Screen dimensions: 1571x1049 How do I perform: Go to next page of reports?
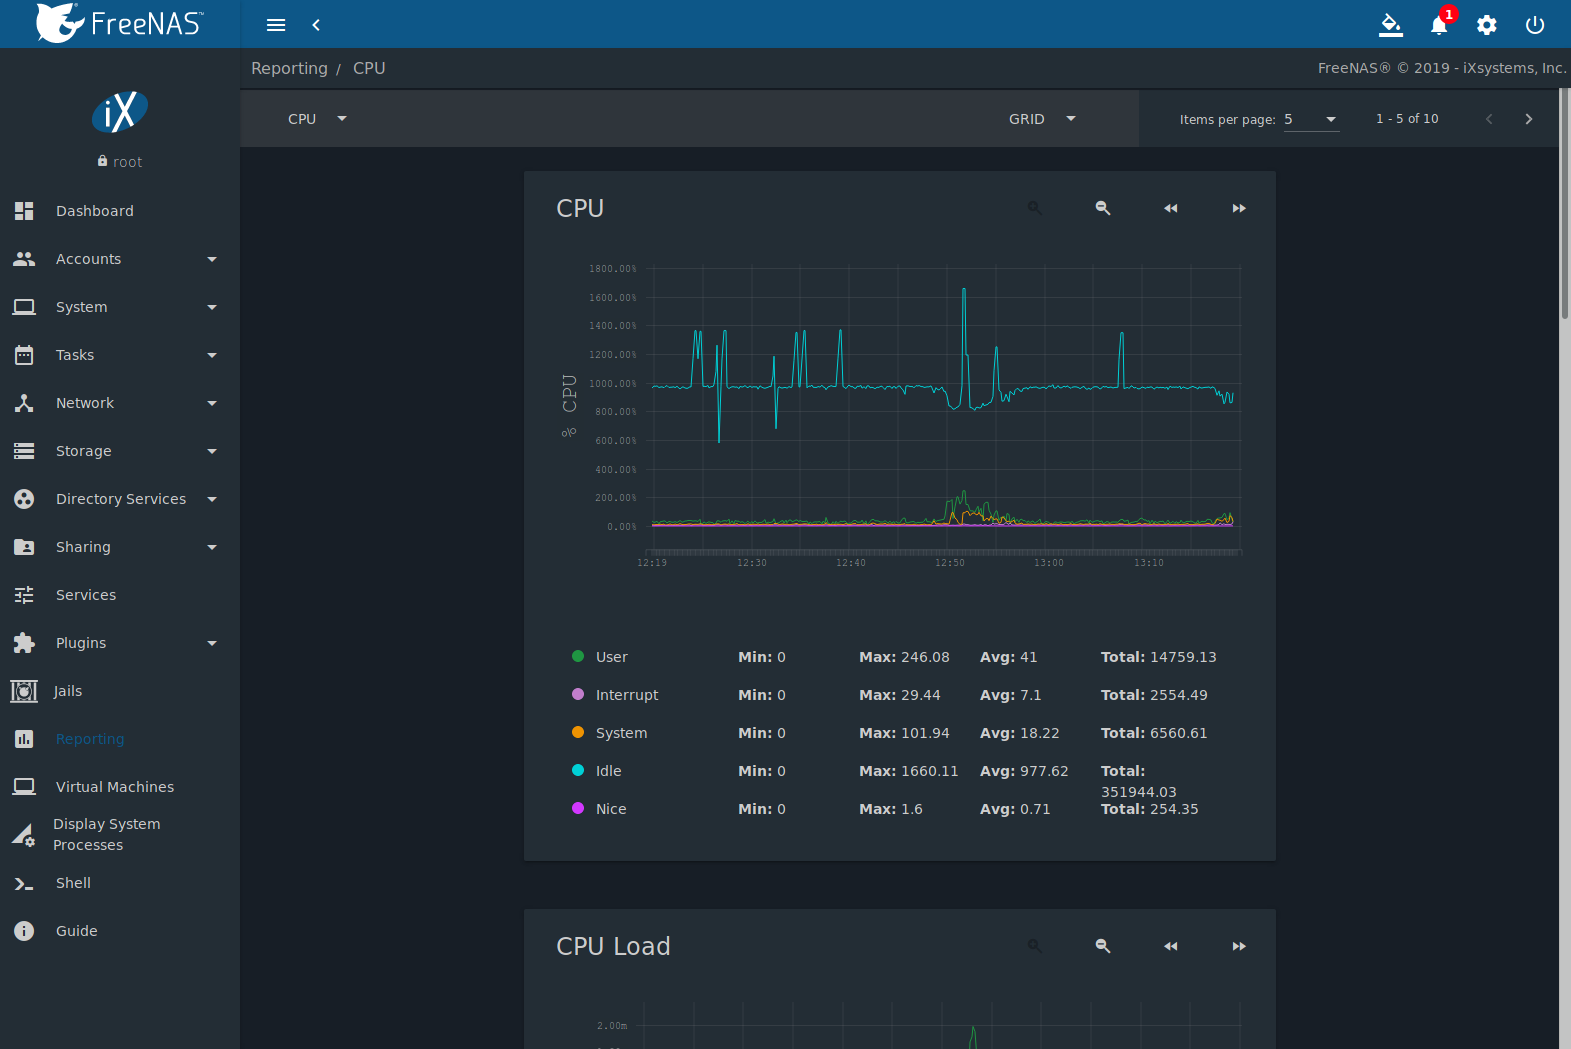1528,119
